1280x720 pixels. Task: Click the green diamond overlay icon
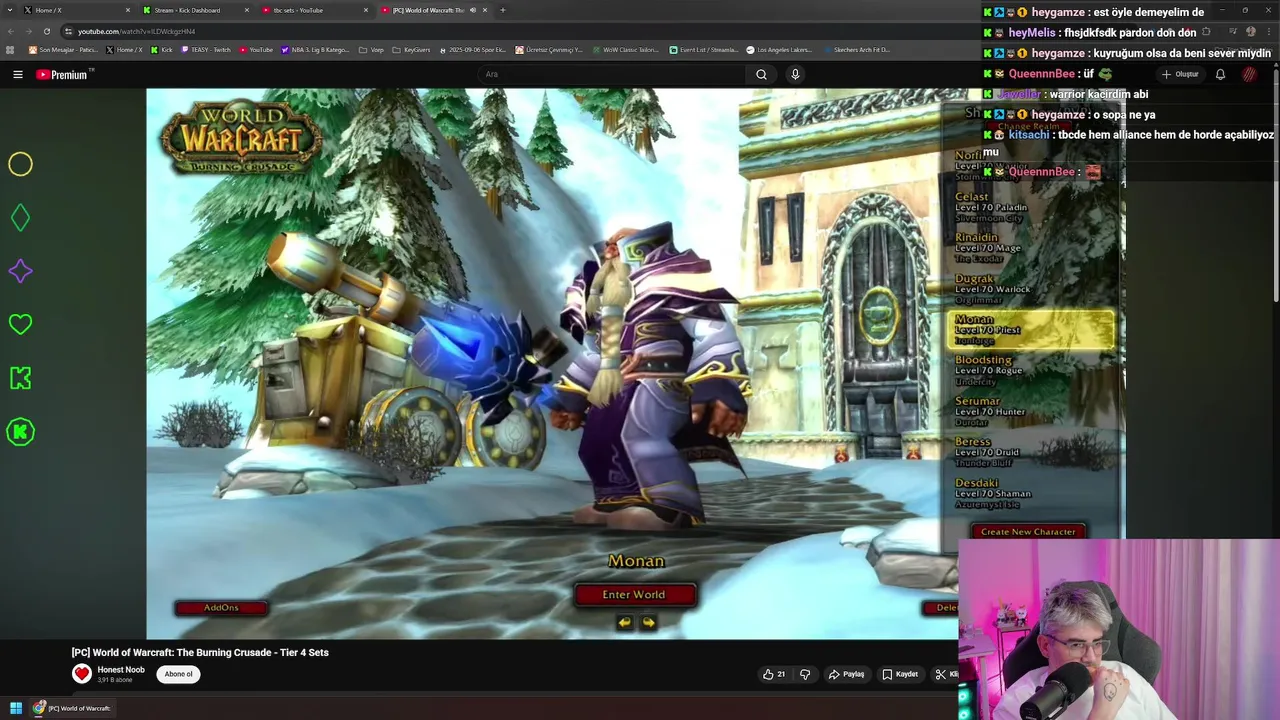[x=20, y=217]
